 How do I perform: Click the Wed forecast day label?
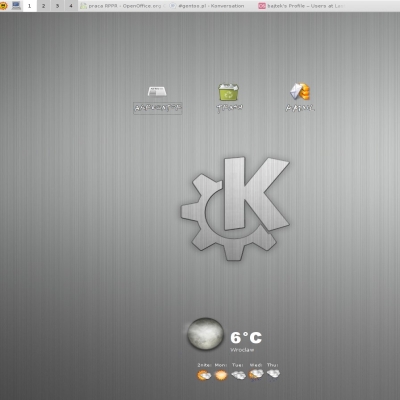click(x=256, y=365)
